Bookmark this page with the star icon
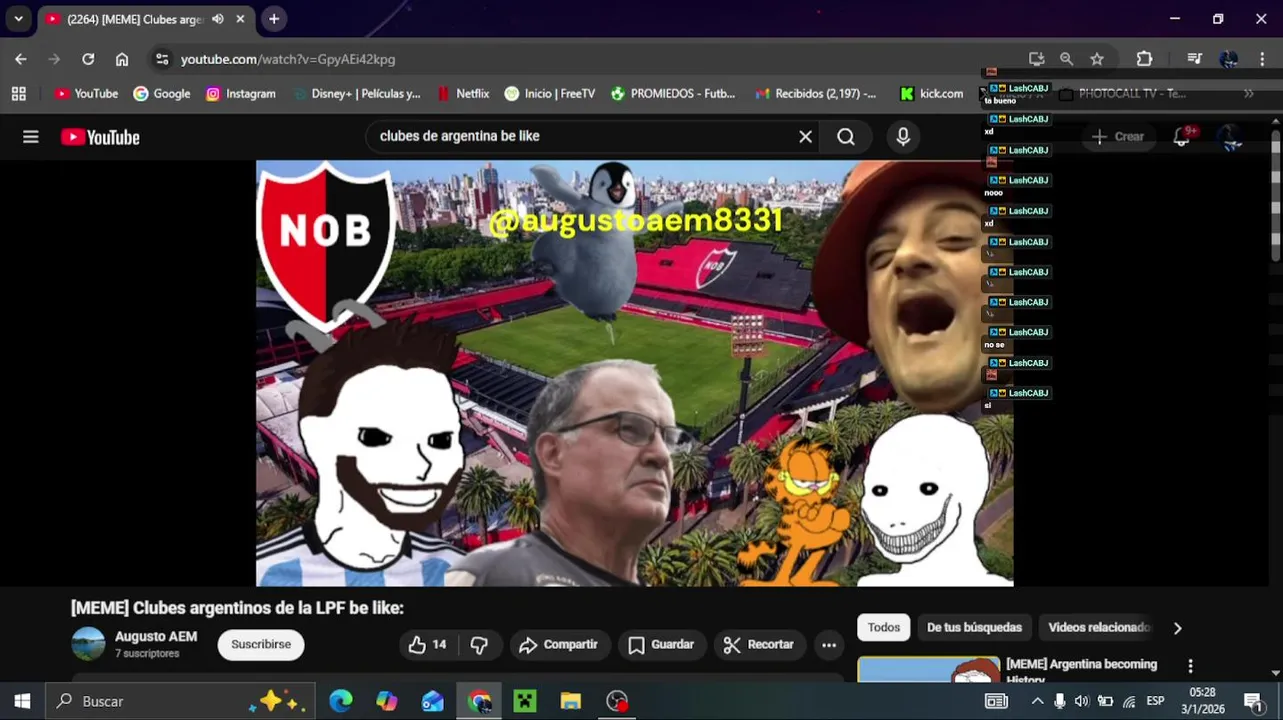 [1097, 59]
